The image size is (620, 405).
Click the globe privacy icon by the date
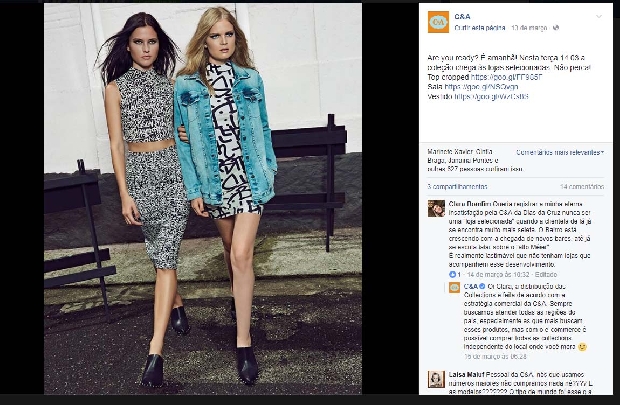coord(556,28)
